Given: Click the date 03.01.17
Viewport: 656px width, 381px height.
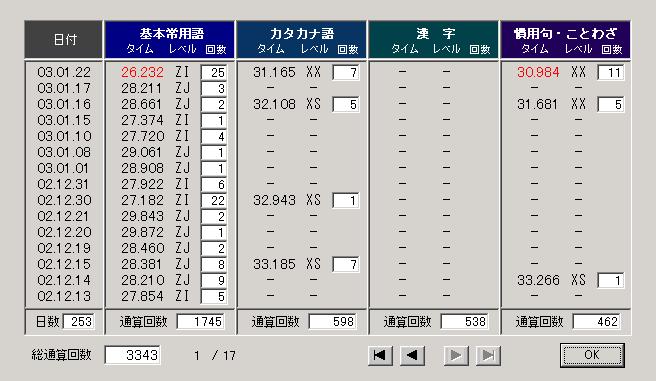Looking at the screenshot, I should tap(64, 88).
